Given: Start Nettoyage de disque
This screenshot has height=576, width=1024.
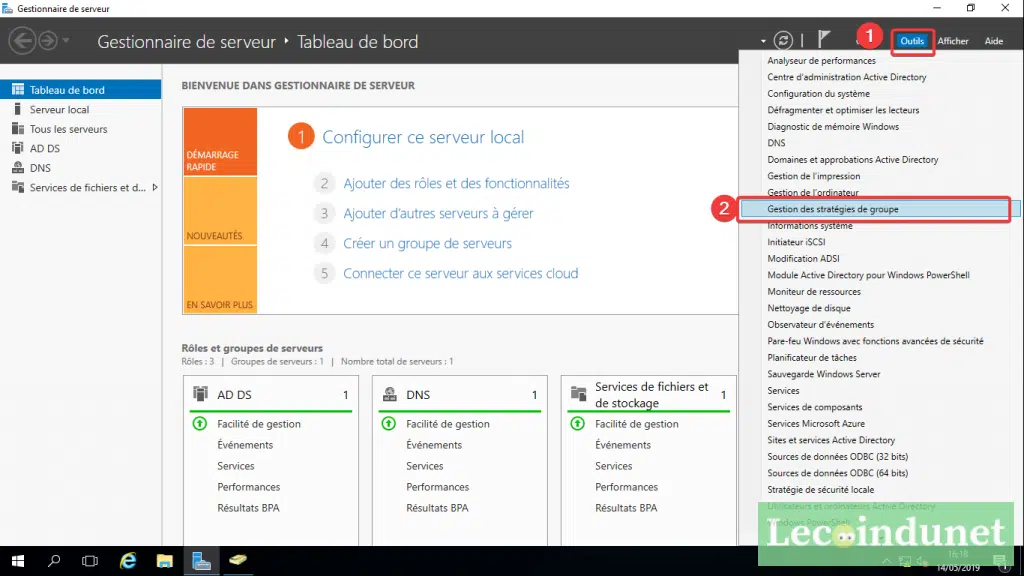Looking at the screenshot, I should coord(808,308).
